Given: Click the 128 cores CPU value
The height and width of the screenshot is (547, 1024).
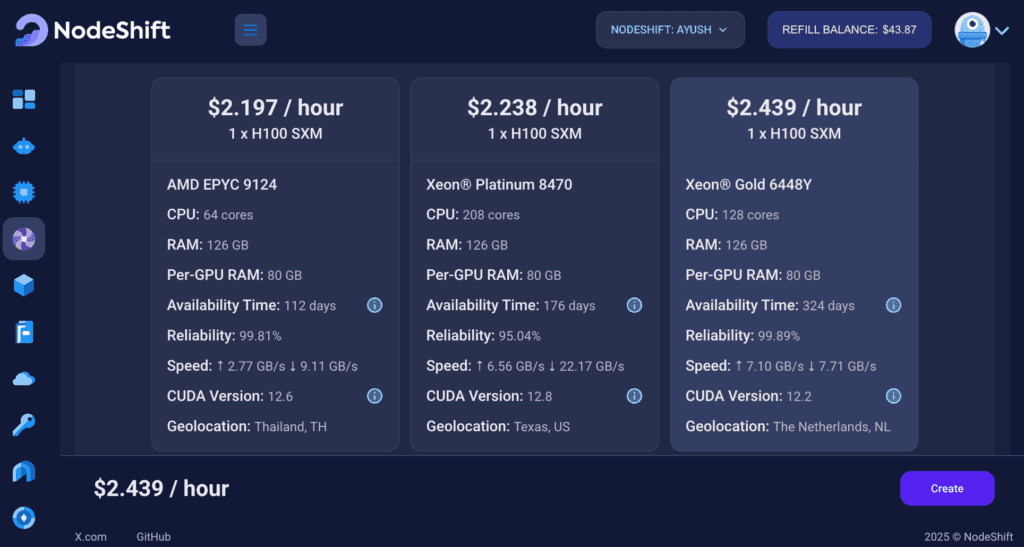Looking at the screenshot, I should click(750, 215).
